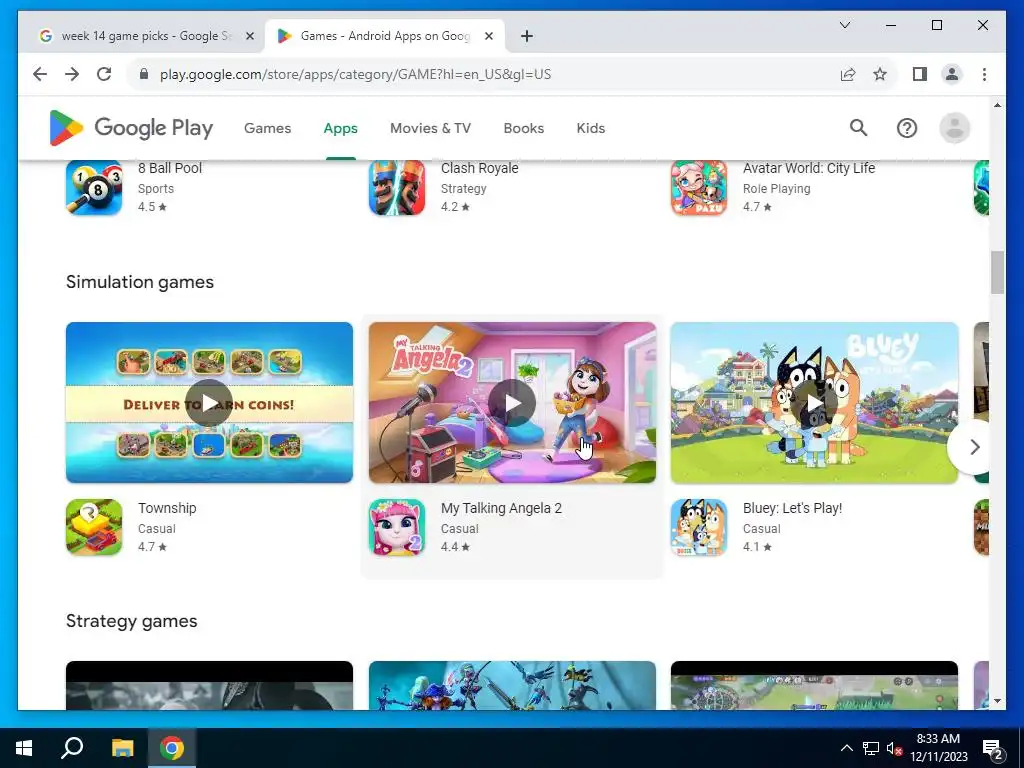
Task: Open the Township app icon
Action: click(x=94, y=527)
